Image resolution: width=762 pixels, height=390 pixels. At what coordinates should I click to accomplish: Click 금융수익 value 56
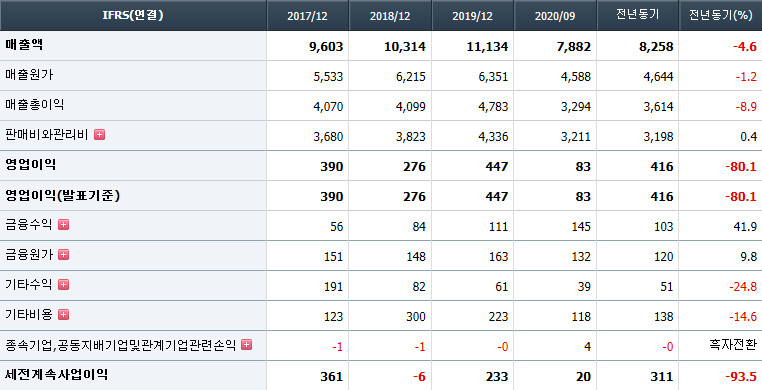(x=336, y=227)
